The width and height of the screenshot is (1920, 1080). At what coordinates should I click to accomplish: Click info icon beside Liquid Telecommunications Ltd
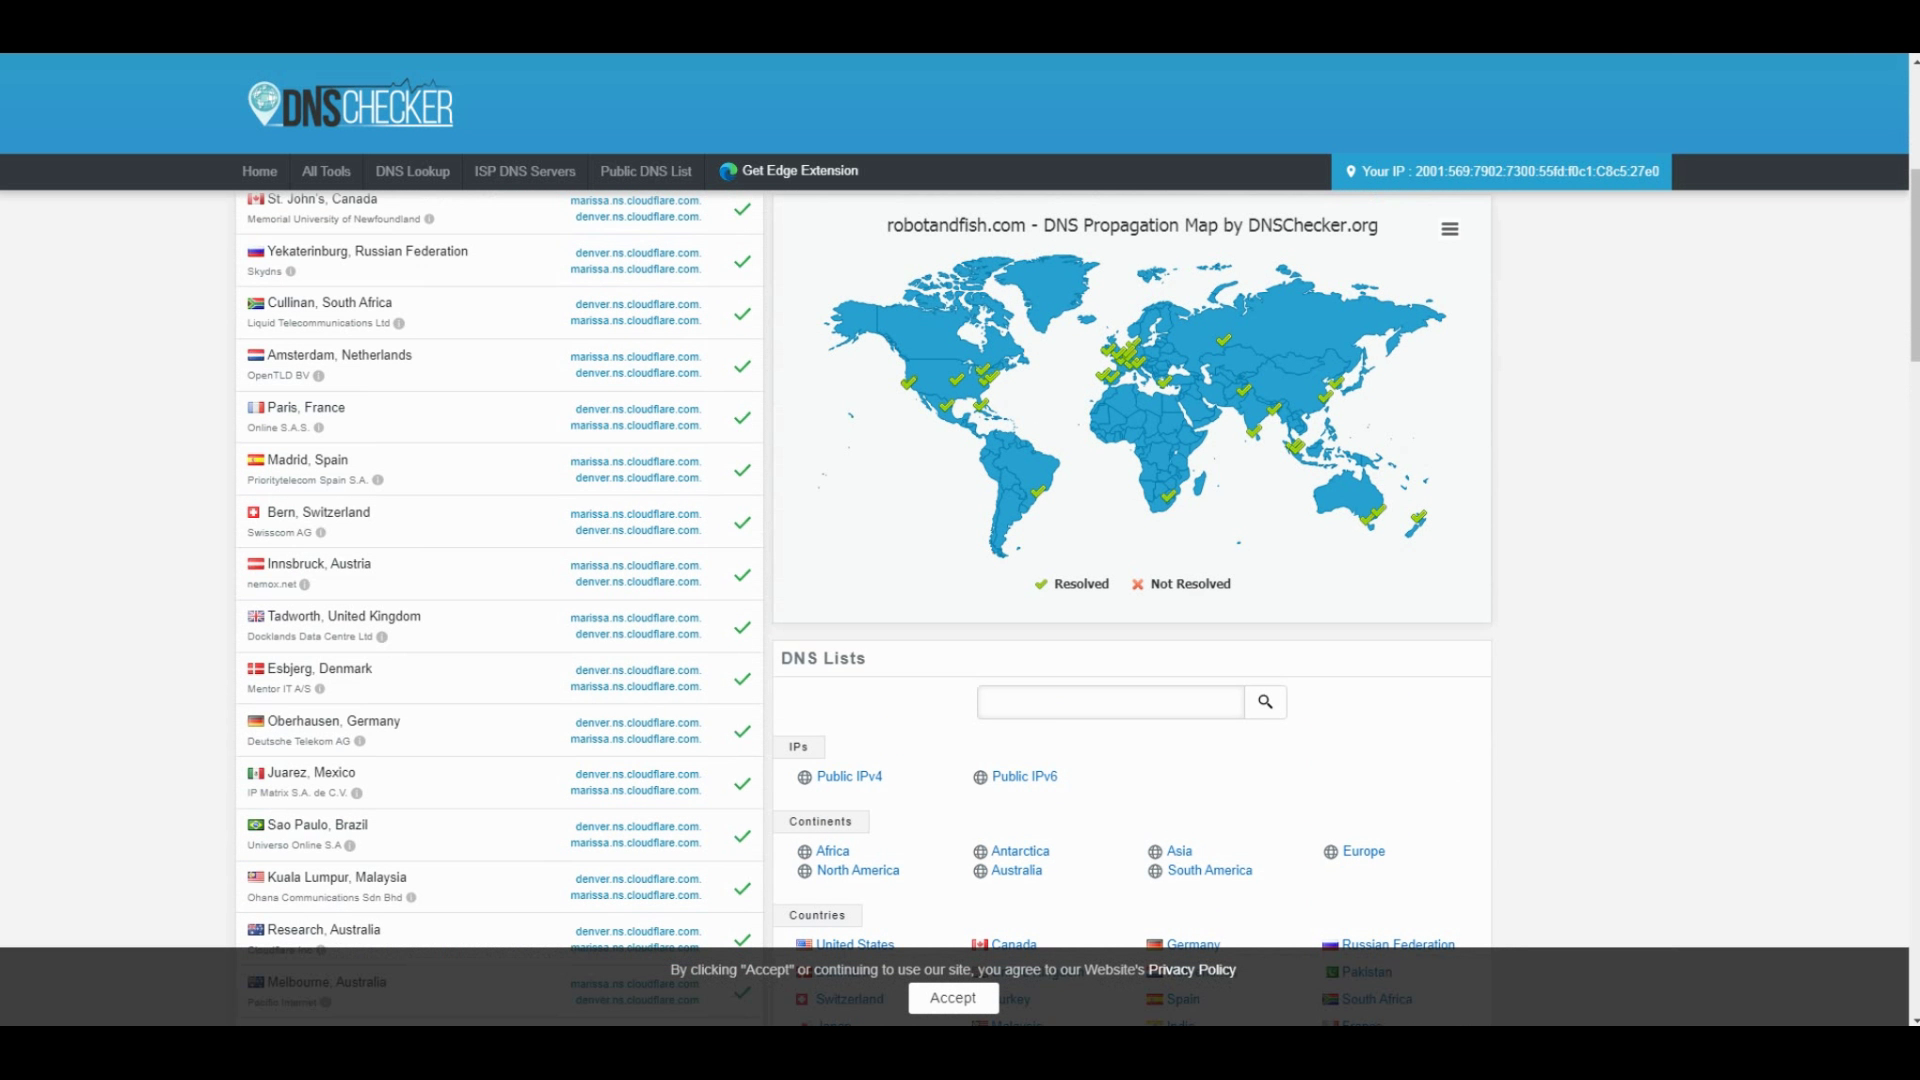[399, 323]
